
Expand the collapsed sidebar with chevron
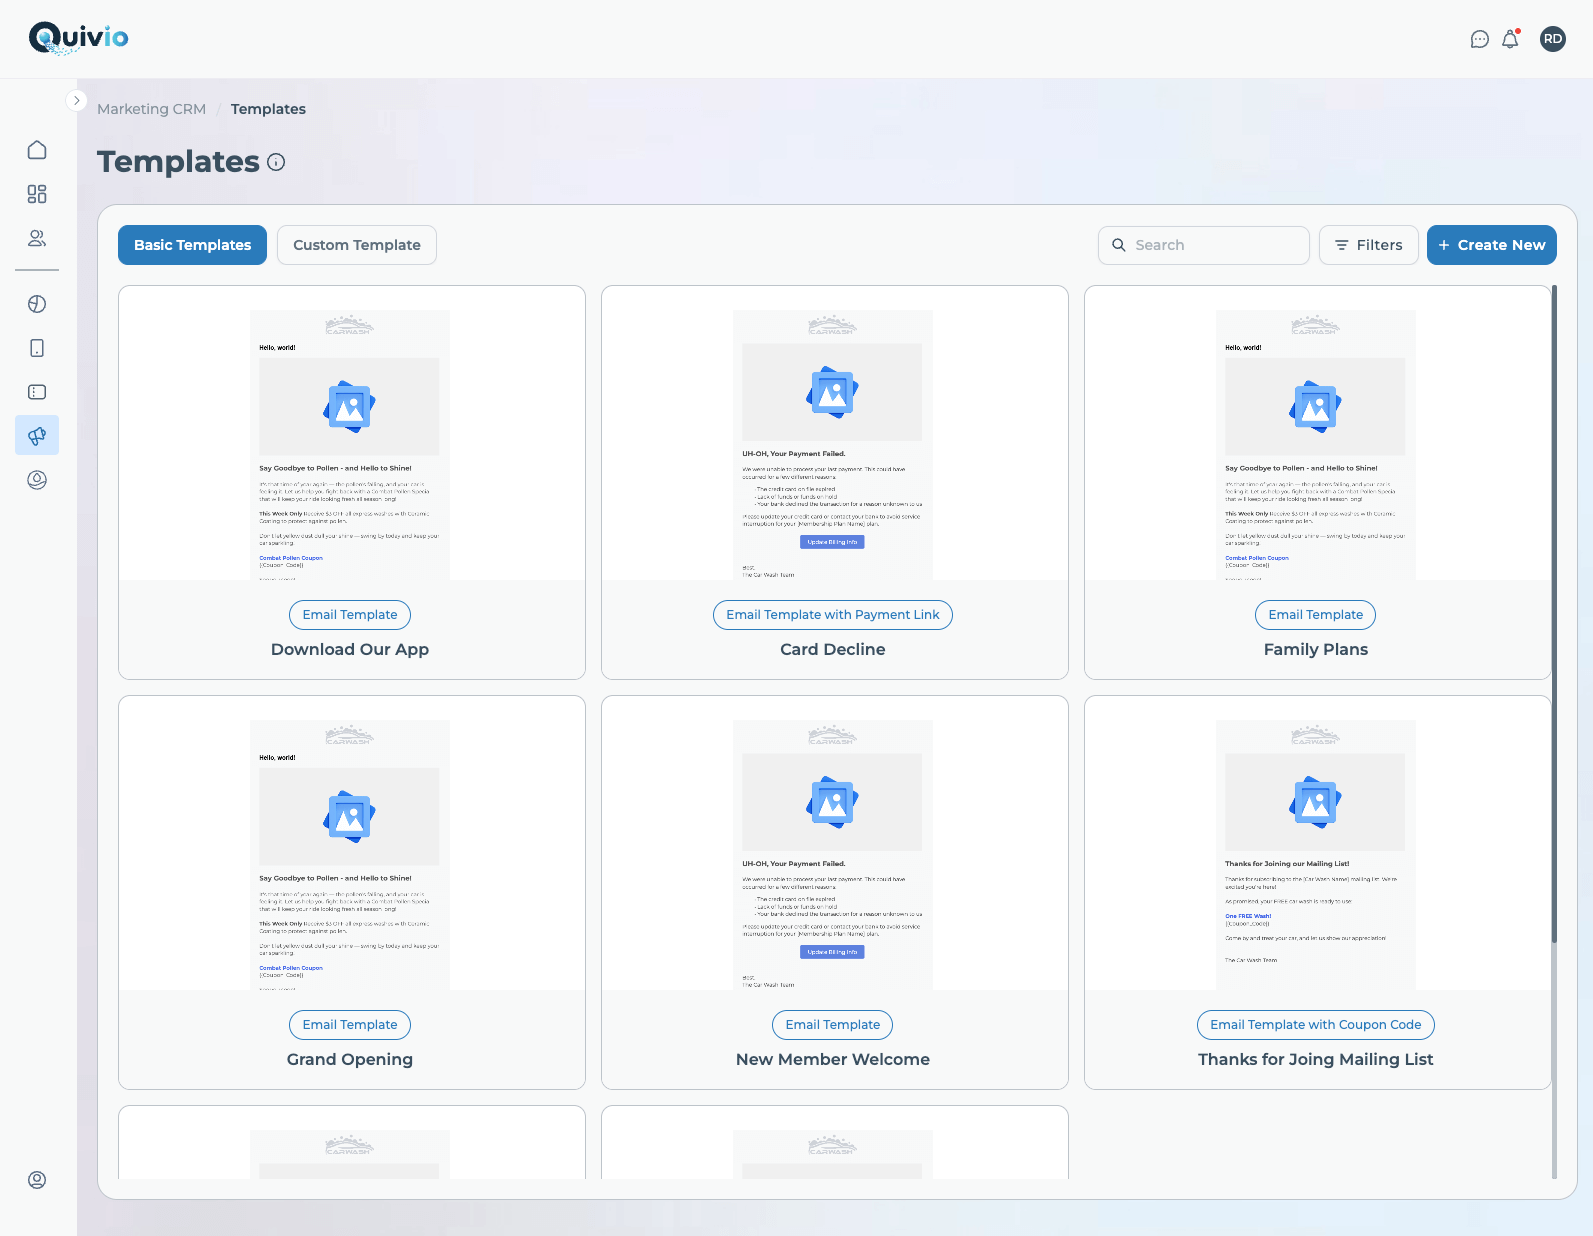point(76,101)
